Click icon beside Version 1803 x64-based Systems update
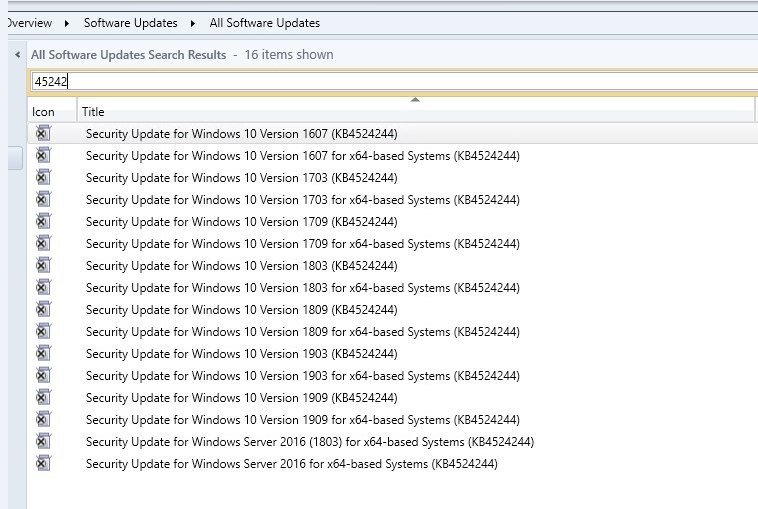 point(43,287)
